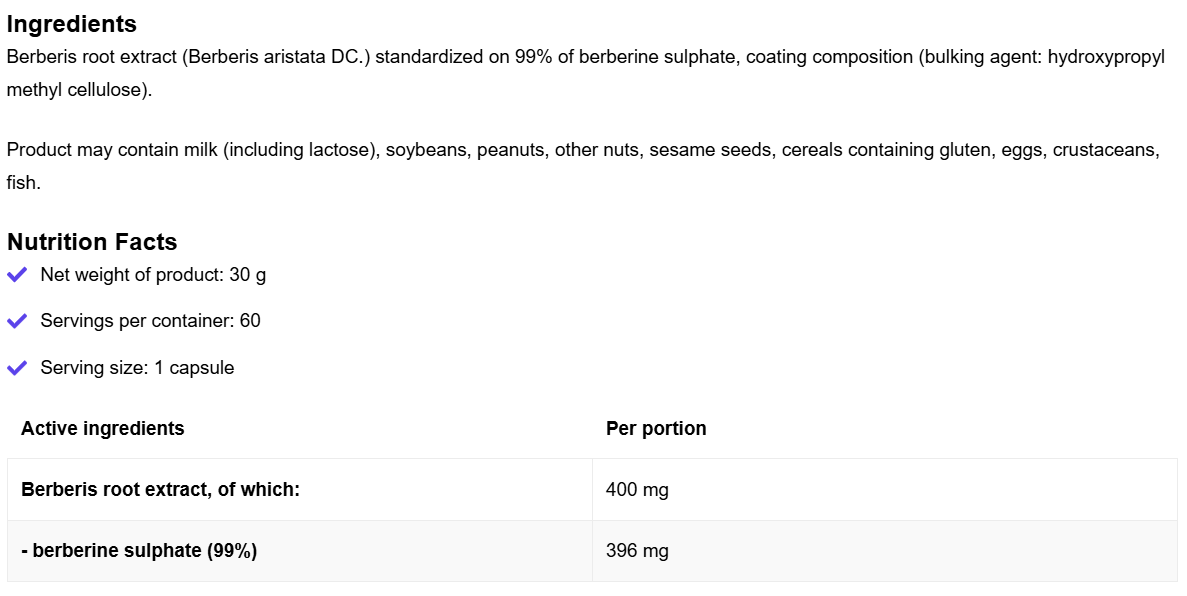Click the 'Product may contain milk' text

pos(113,150)
